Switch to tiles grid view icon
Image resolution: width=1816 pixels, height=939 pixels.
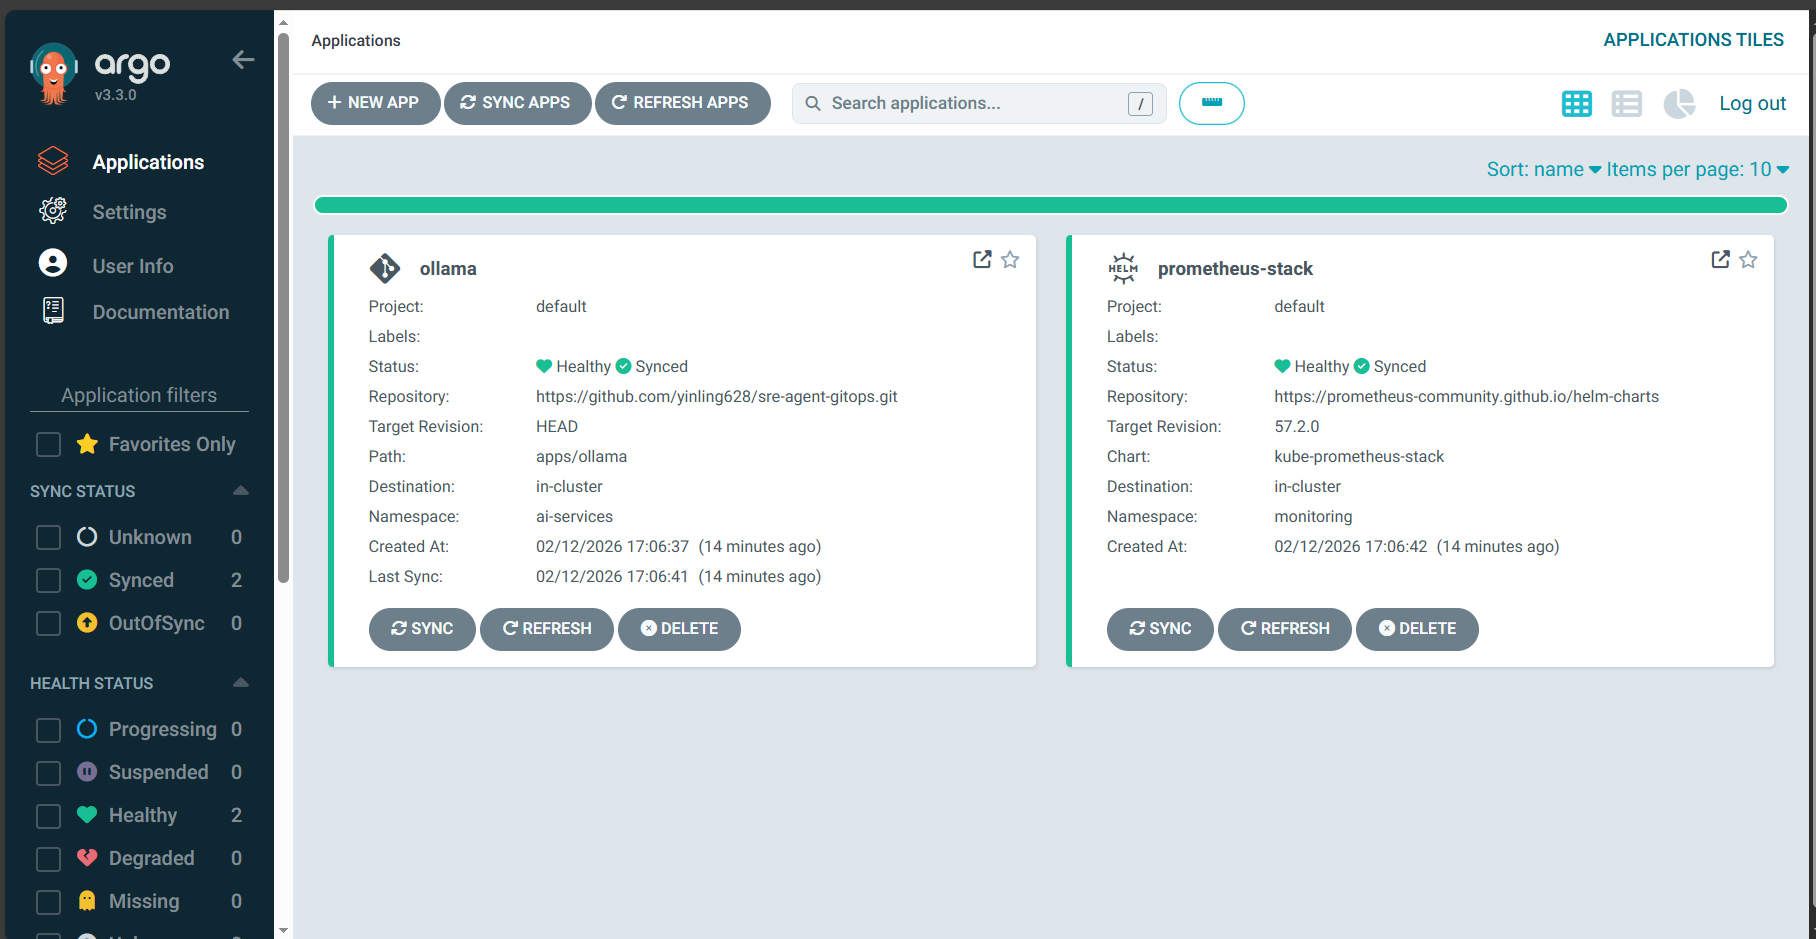tap(1577, 103)
